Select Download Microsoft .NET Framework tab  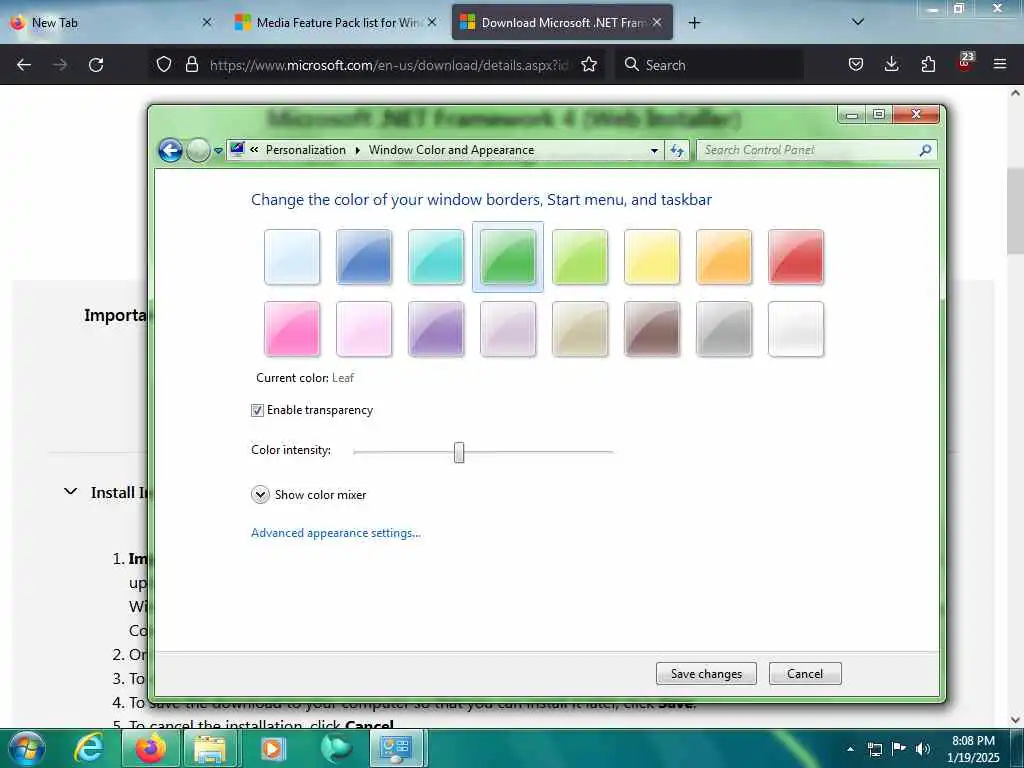(562, 22)
